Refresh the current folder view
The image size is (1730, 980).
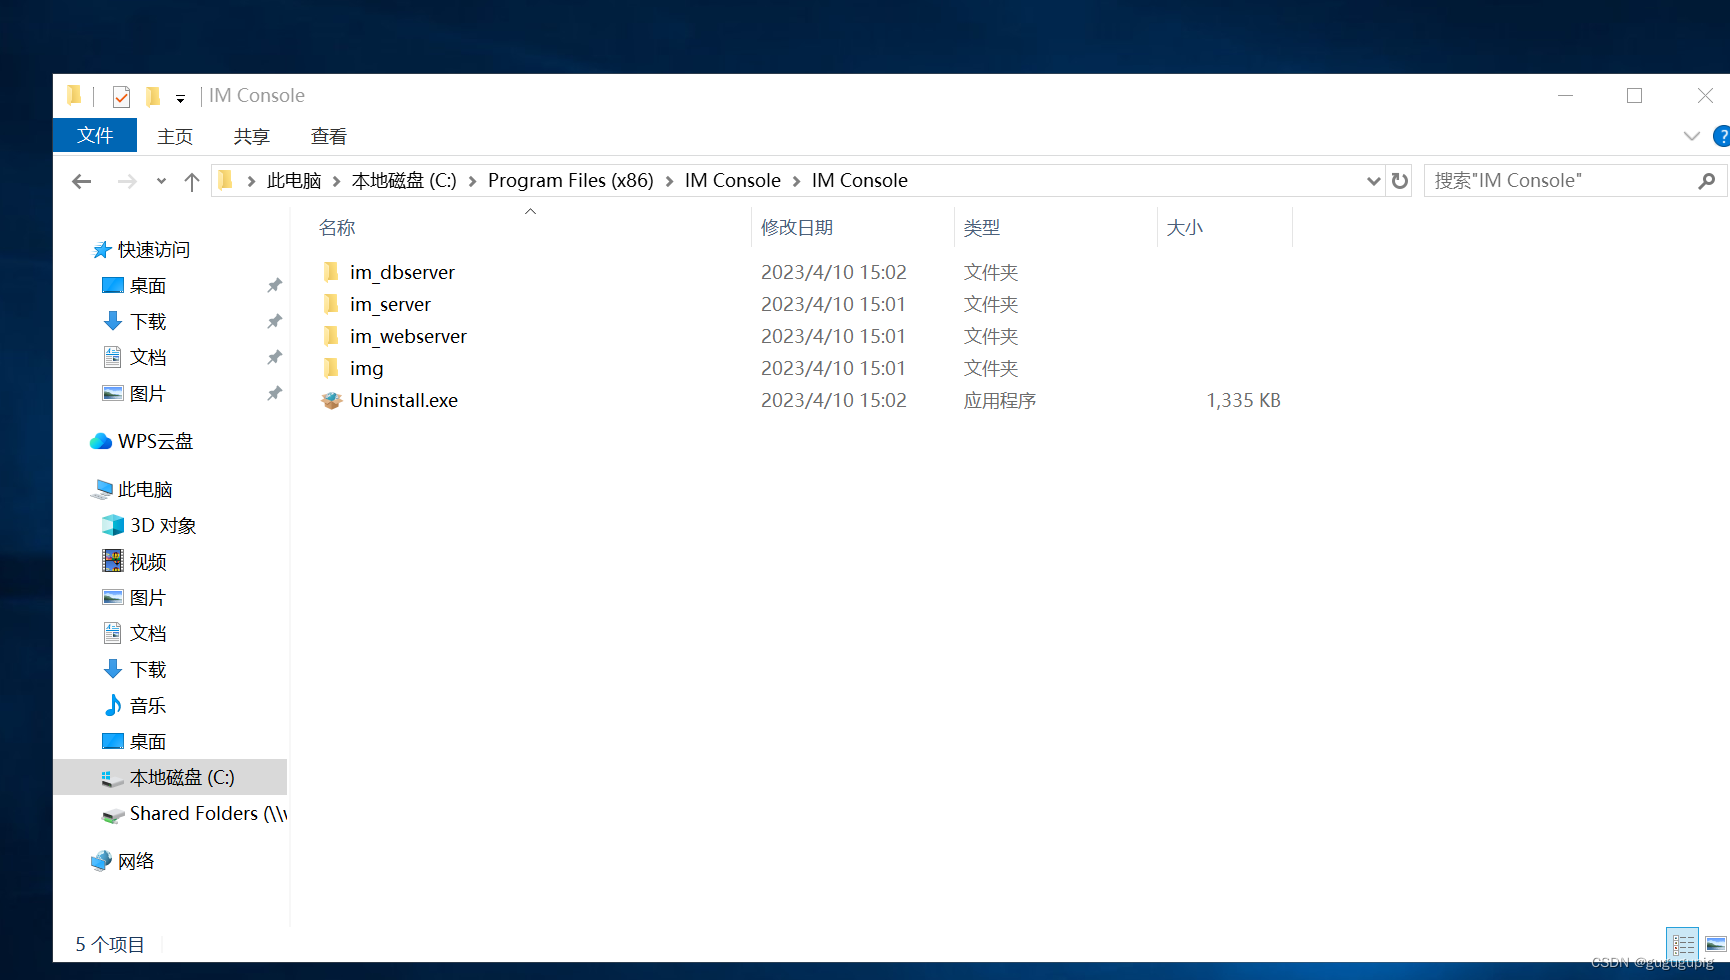(1400, 181)
